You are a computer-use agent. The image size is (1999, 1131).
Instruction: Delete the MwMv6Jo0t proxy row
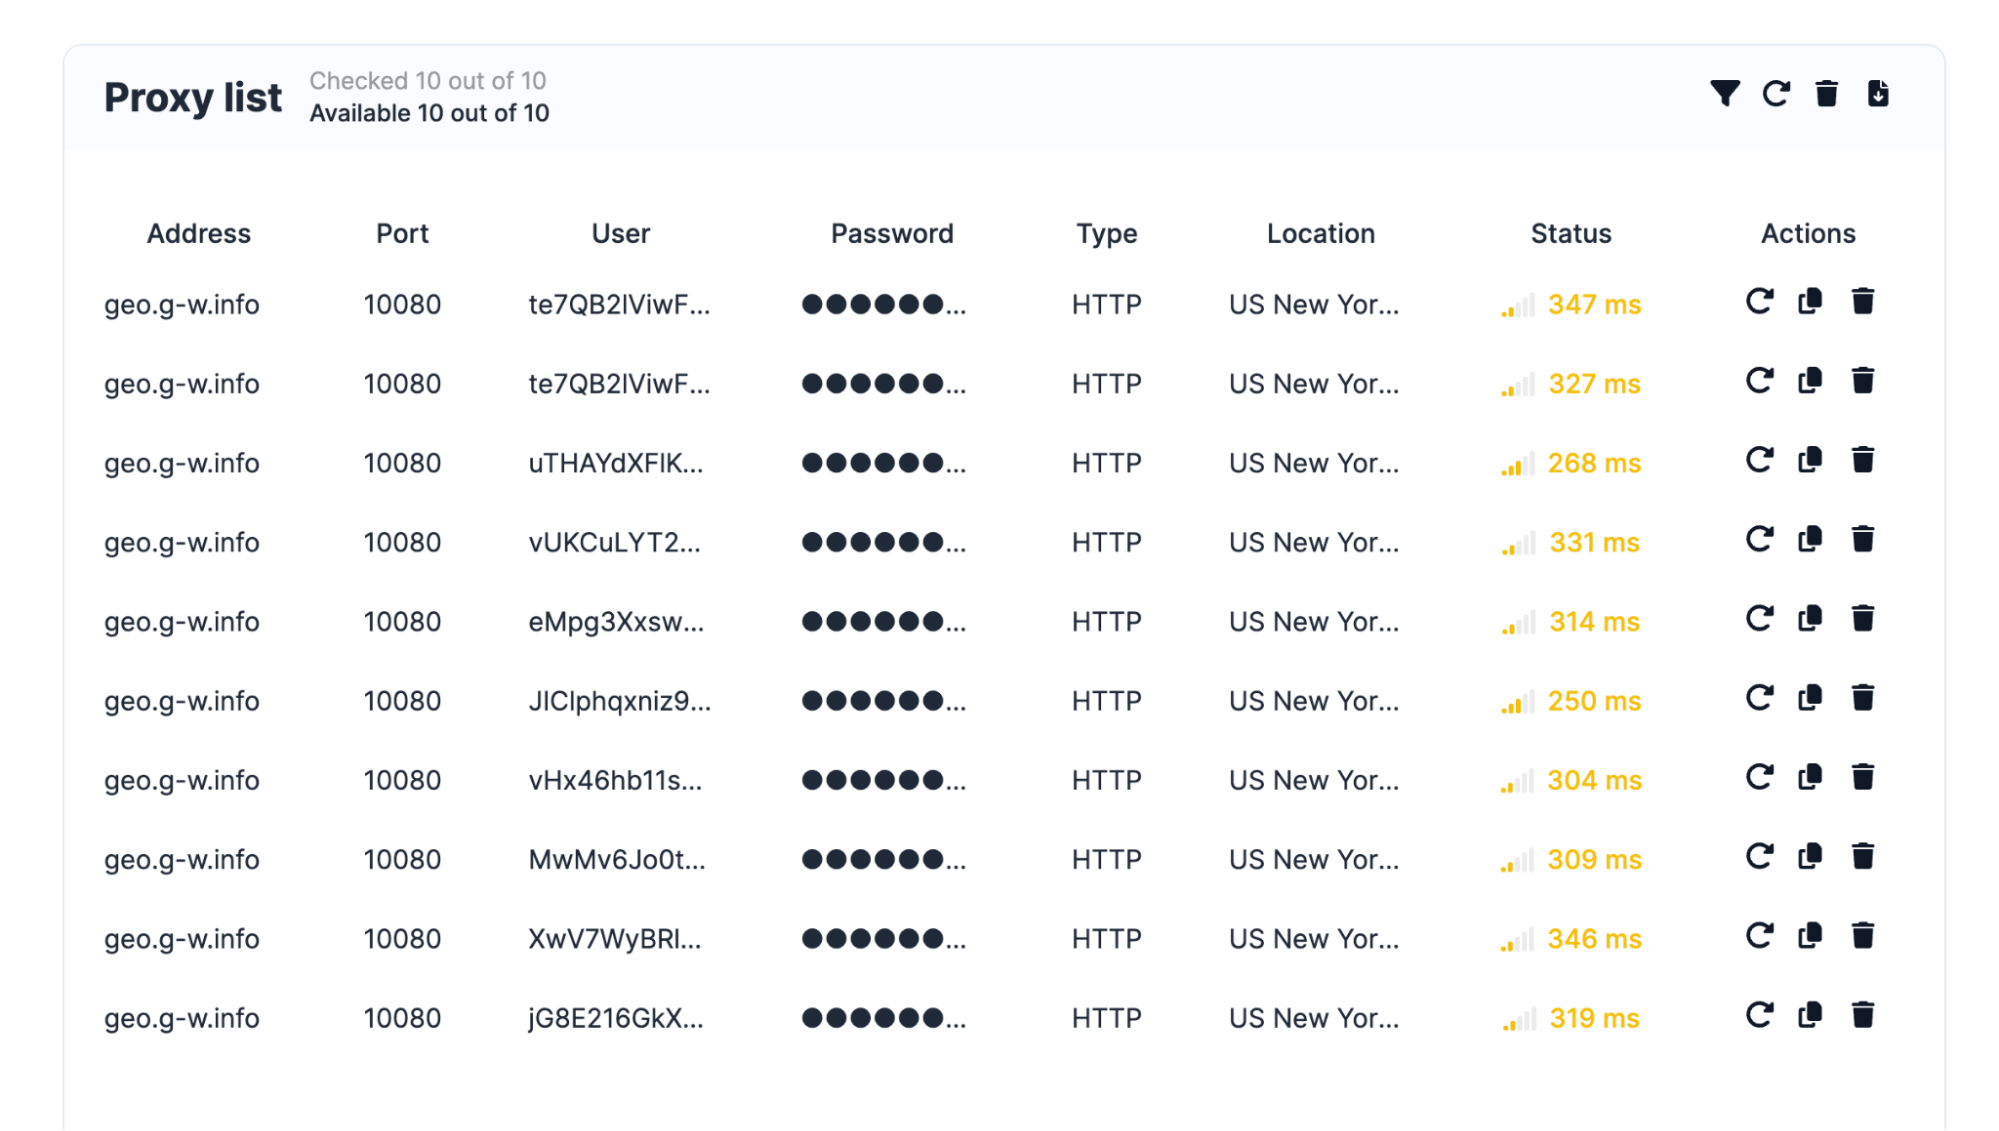coord(1863,857)
